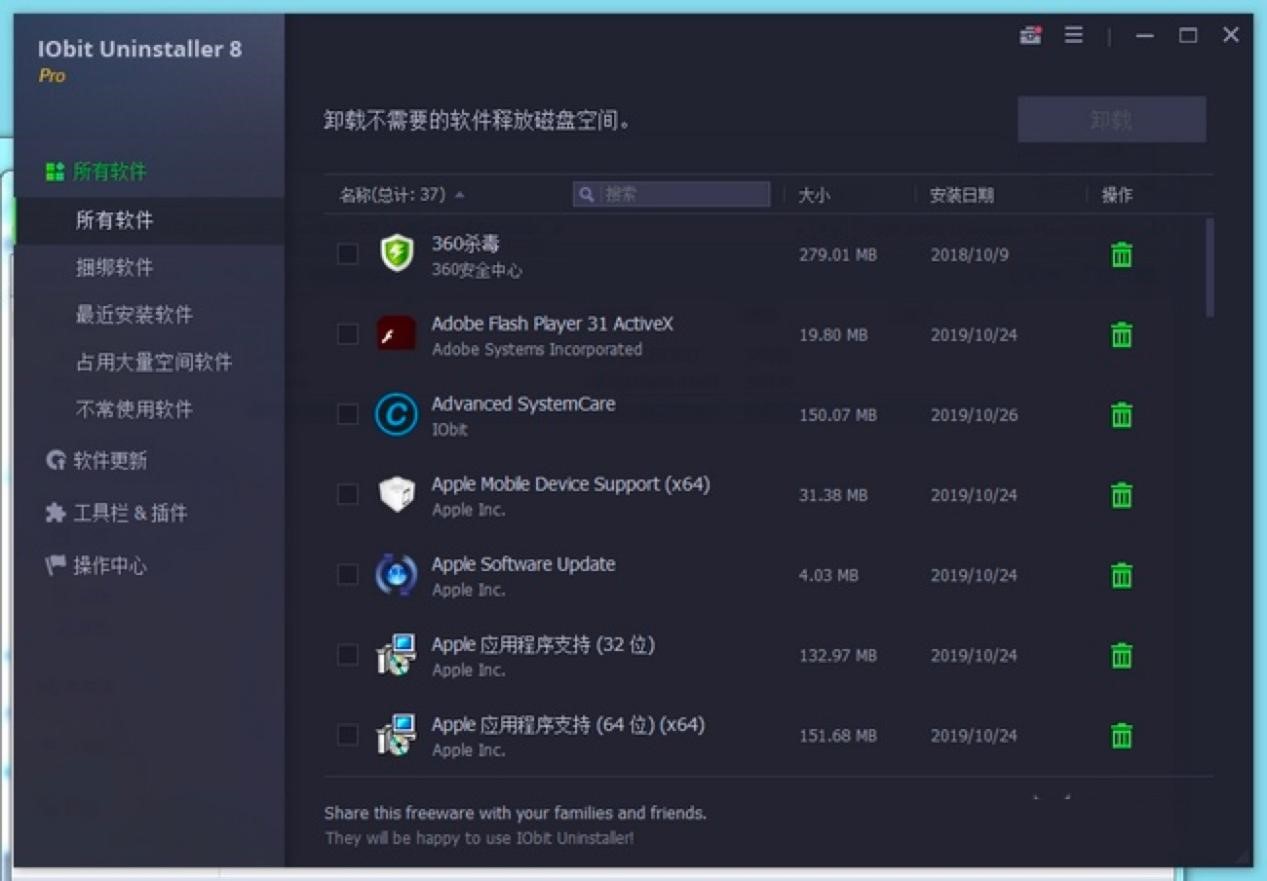Click the gift promotion icon near the window controls
The width and height of the screenshot is (1267, 881).
pyautogui.click(x=1030, y=34)
